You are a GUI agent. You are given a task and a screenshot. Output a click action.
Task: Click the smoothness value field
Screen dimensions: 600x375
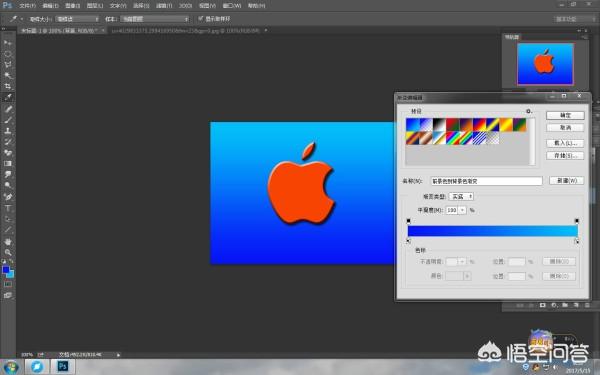coord(452,210)
